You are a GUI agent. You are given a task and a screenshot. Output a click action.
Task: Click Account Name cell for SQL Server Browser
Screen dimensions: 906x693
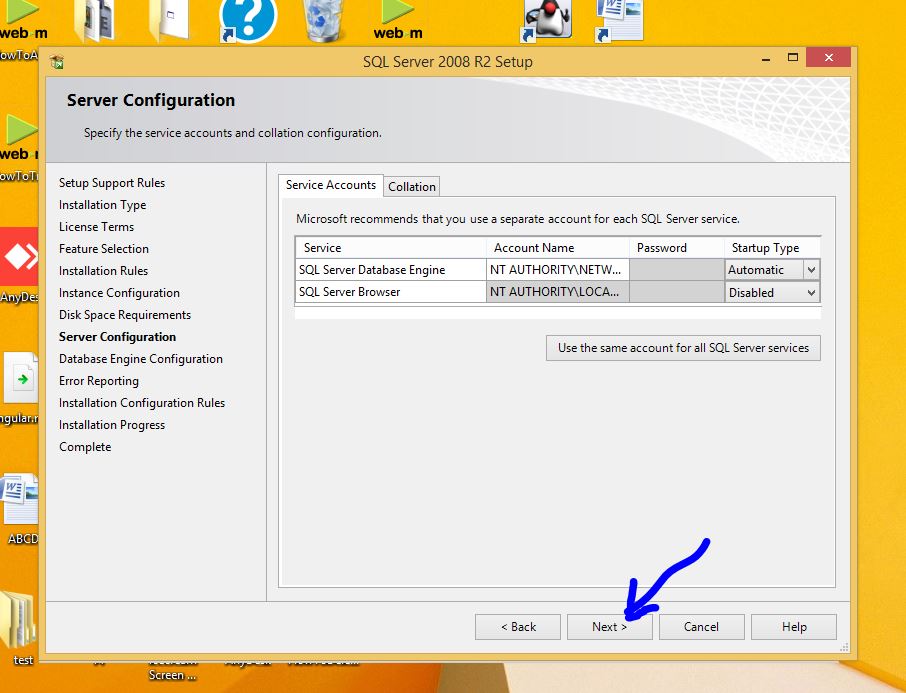[557, 293]
